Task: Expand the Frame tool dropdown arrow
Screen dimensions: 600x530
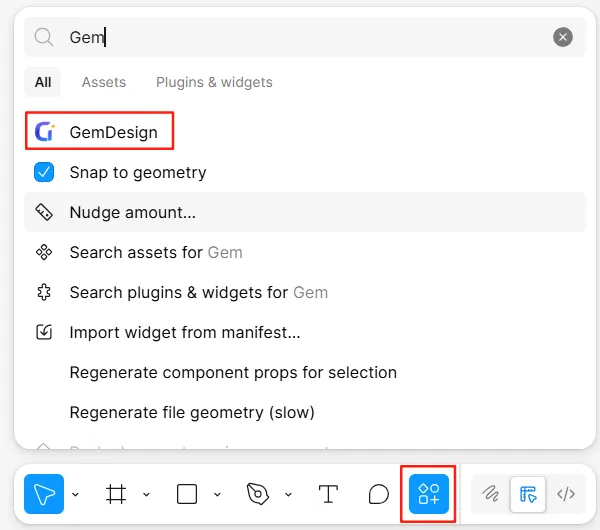Action: 146,494
